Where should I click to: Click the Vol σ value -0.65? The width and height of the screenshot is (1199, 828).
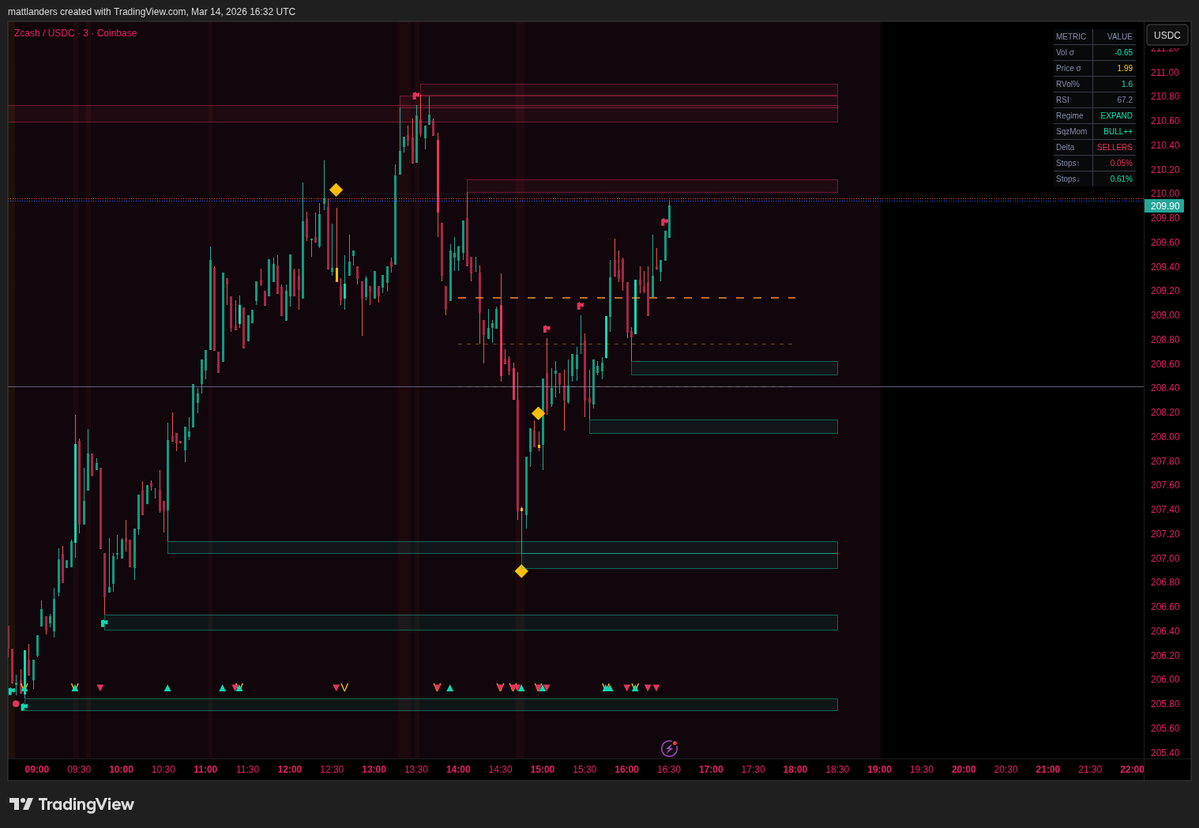pyautogui.click(x=1123, y=53)
